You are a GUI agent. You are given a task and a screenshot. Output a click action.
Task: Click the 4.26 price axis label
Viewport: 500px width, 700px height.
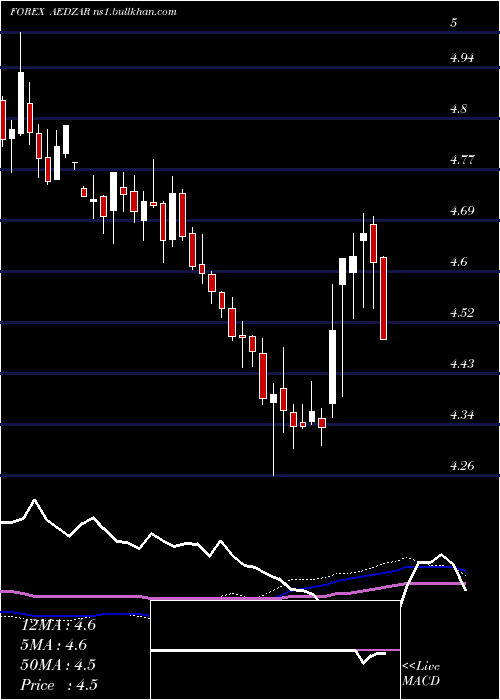click(461, 466)
